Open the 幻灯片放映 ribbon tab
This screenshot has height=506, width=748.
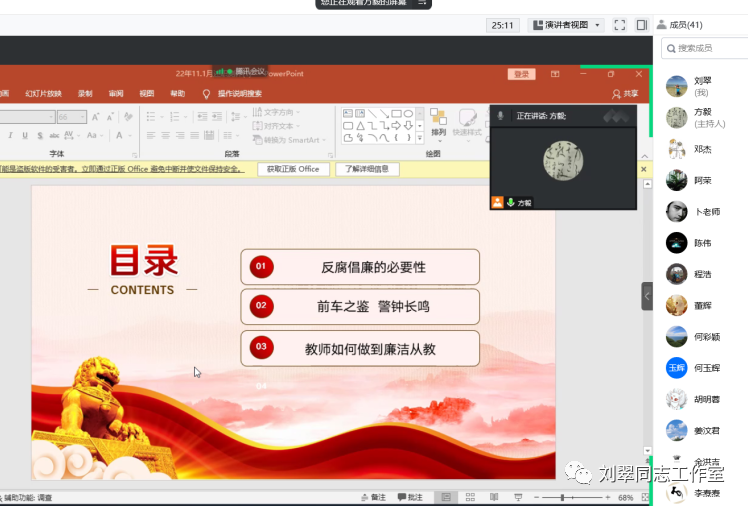pos(43,93)
